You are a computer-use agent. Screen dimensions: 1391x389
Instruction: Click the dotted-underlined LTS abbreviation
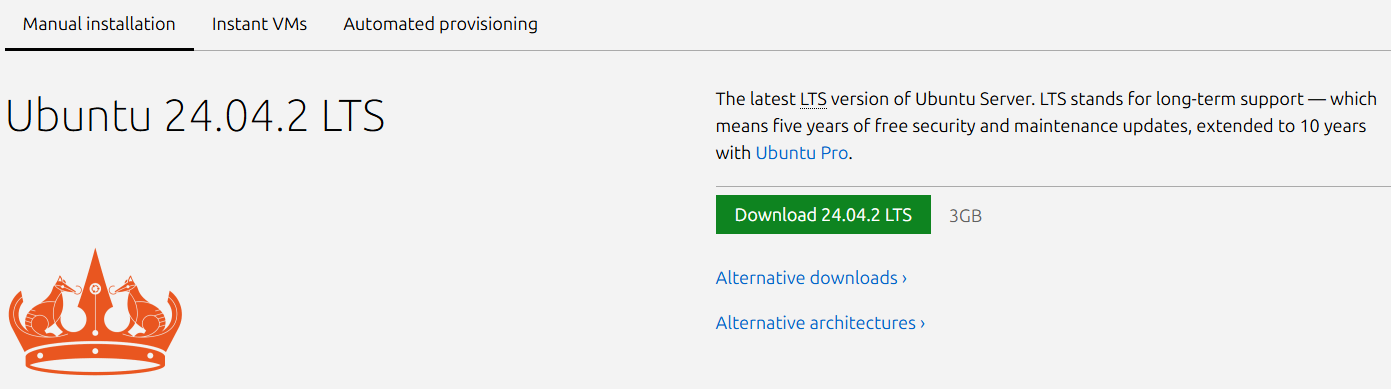[x=812, y=99]
